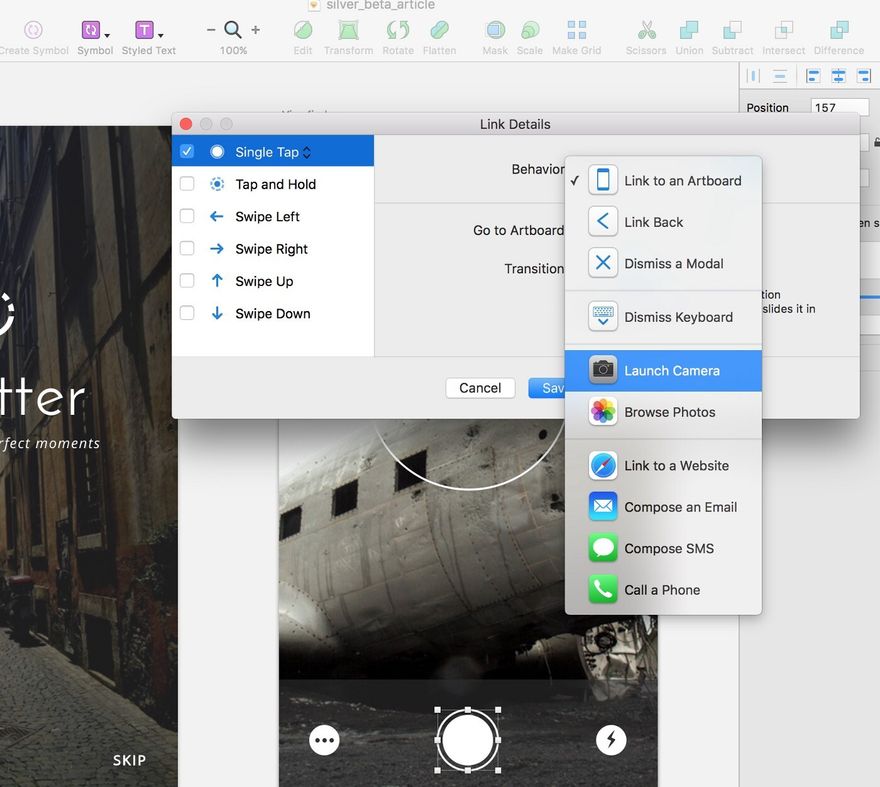This screenshot has width=880, height=787.
Task: Click the Position input field
Action: click(x=840, y=107)
